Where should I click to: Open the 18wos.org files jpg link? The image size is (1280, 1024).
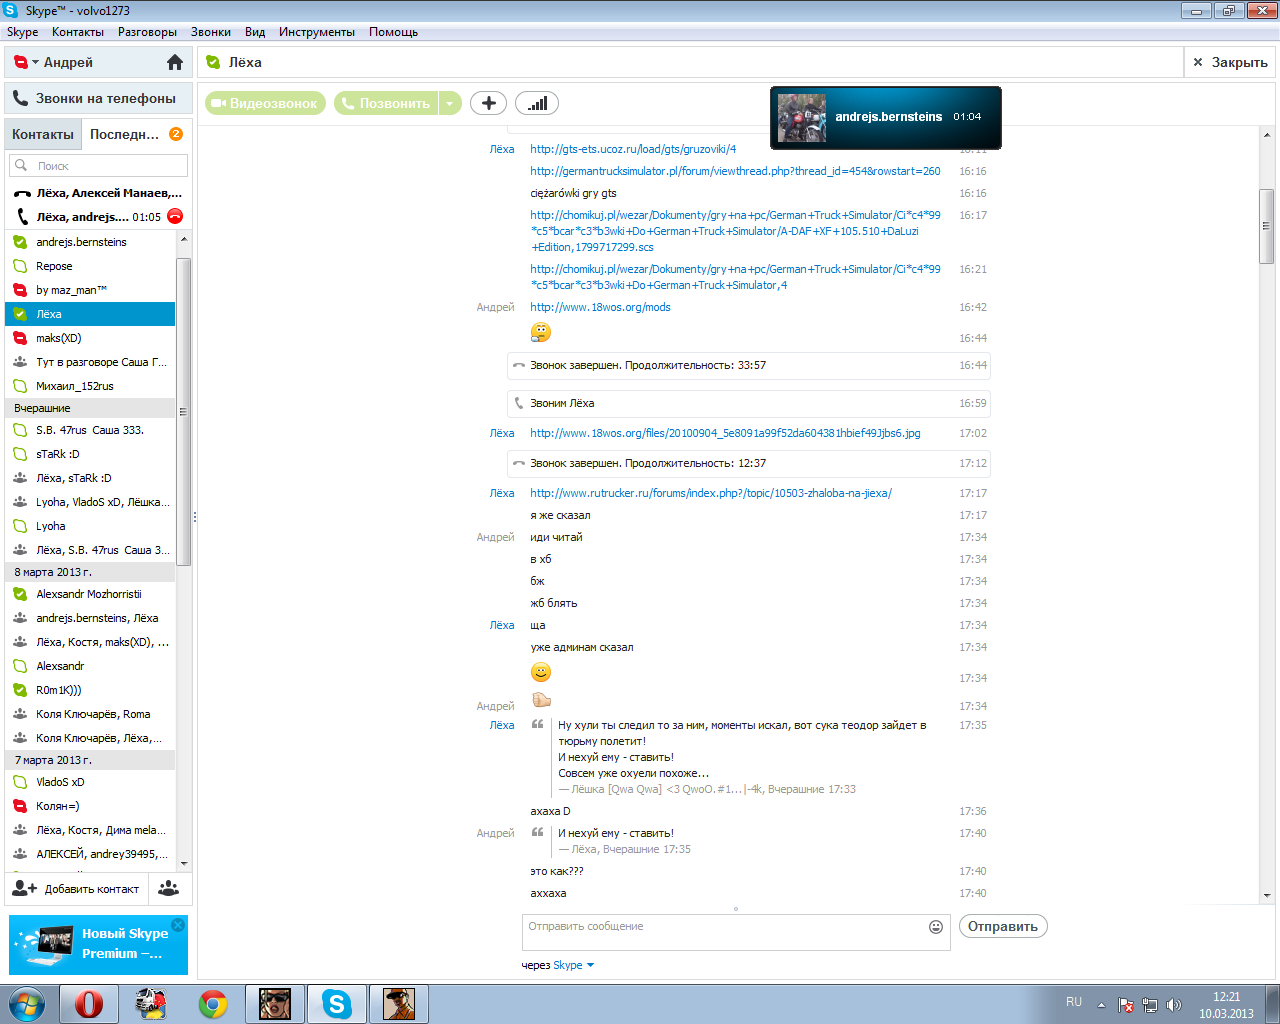[725, 433]
